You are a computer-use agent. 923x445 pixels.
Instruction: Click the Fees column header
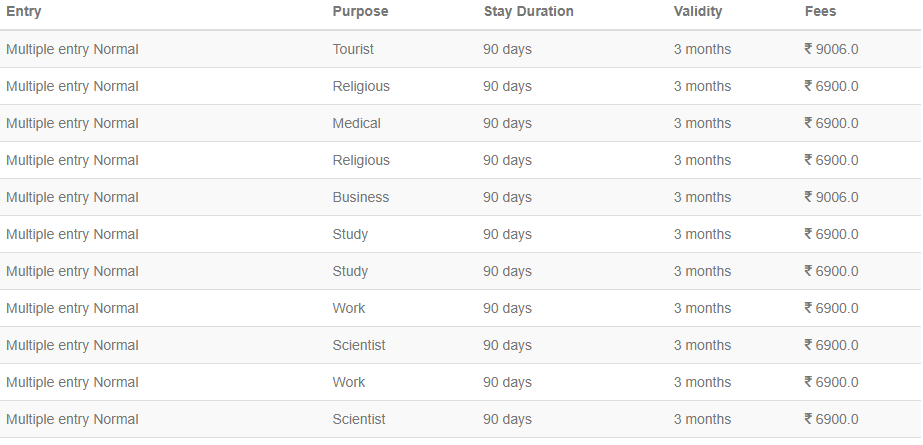tap(821, 12)
